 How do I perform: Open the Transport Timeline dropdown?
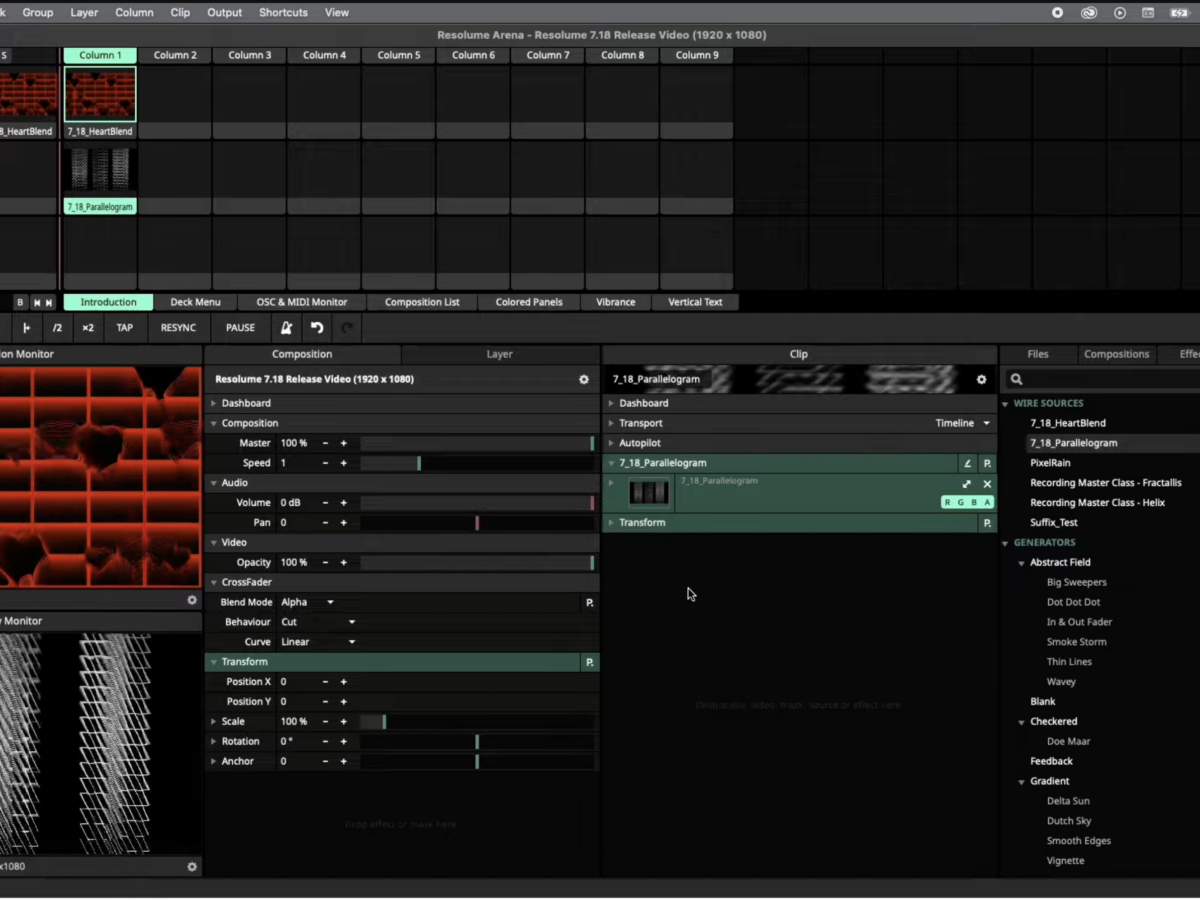[962, 423]
